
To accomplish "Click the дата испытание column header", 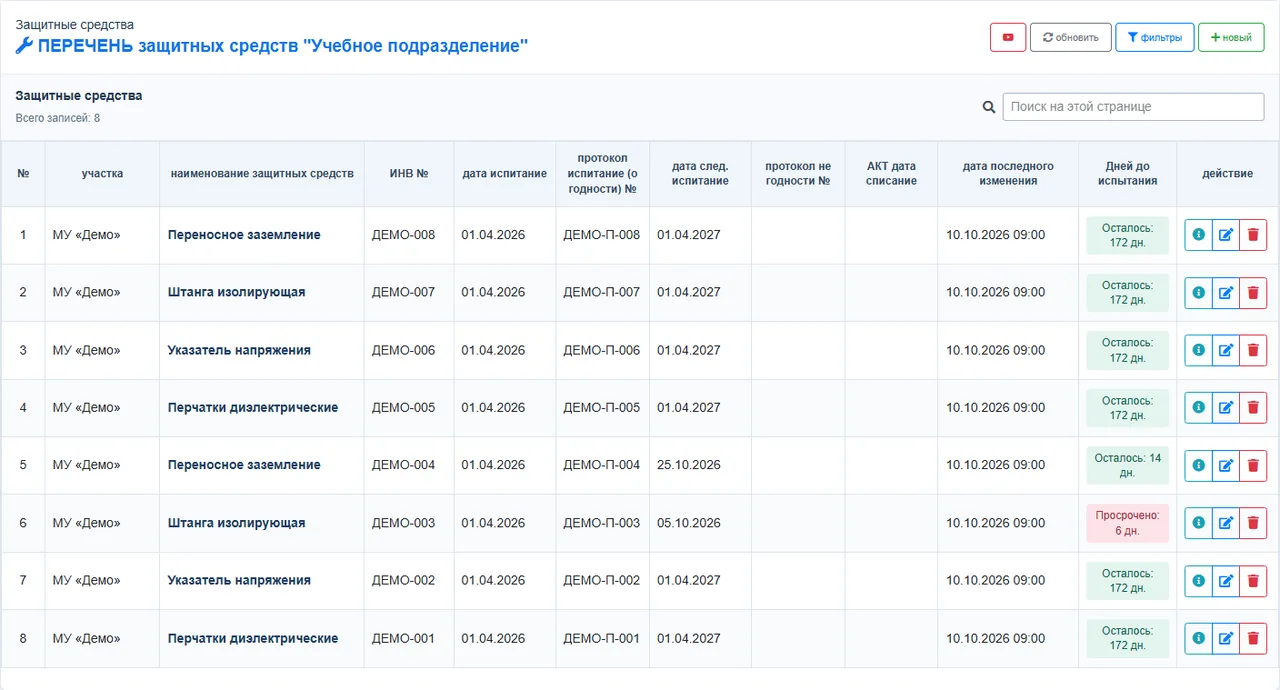I will point(505,174).
